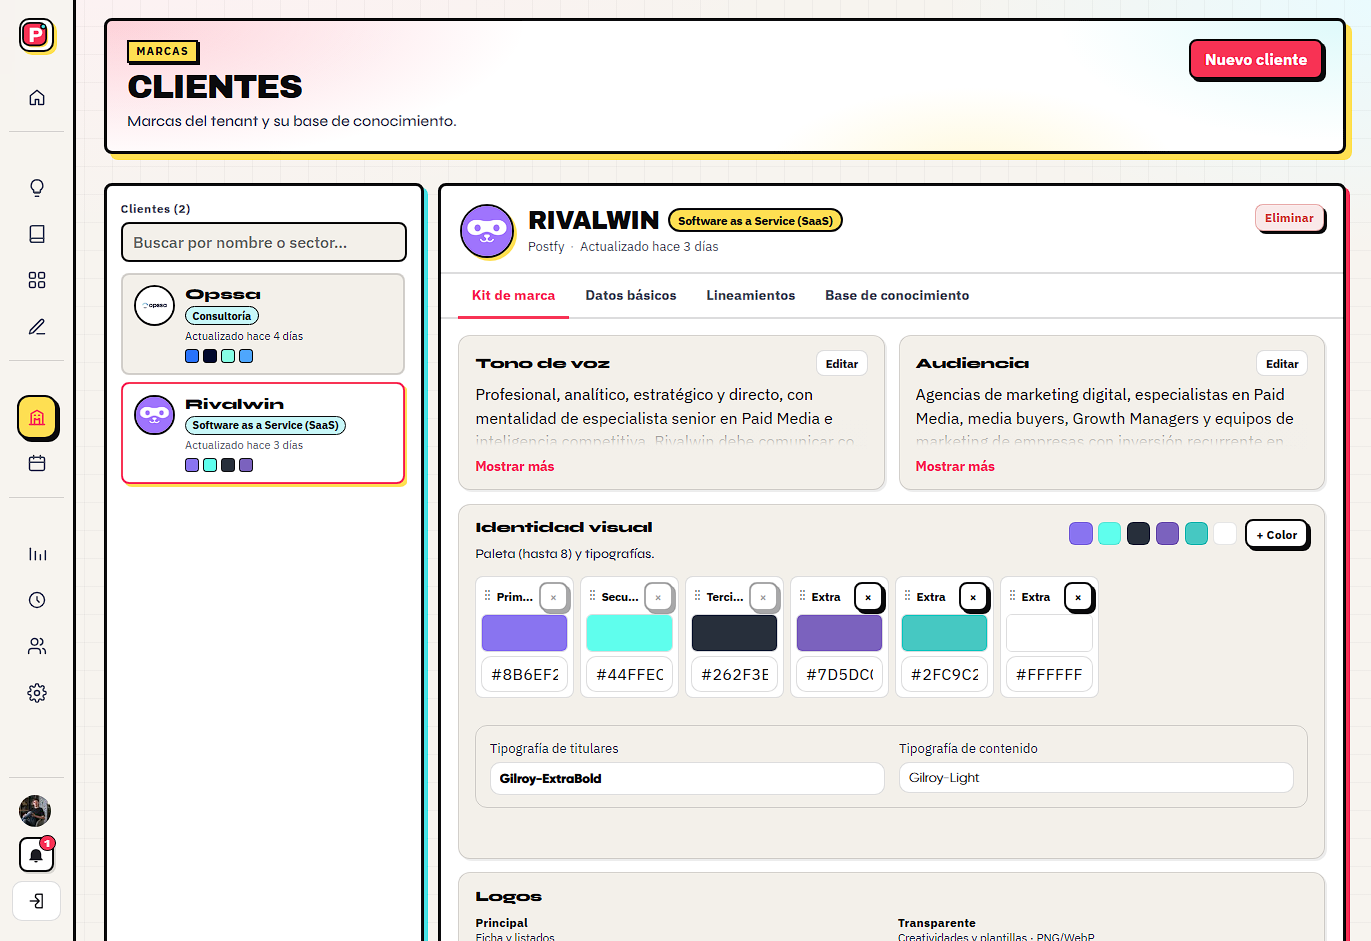
Task: Click the Postfy logo icon
Action: [36, 35]
